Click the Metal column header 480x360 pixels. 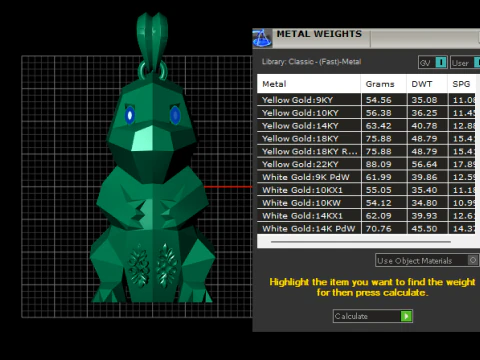pyautogui.click(x=309, y=84)
